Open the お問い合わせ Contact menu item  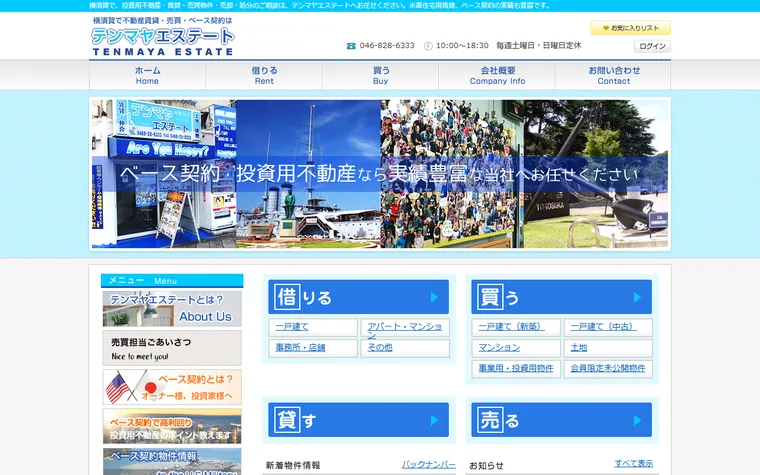click(613, 75)
